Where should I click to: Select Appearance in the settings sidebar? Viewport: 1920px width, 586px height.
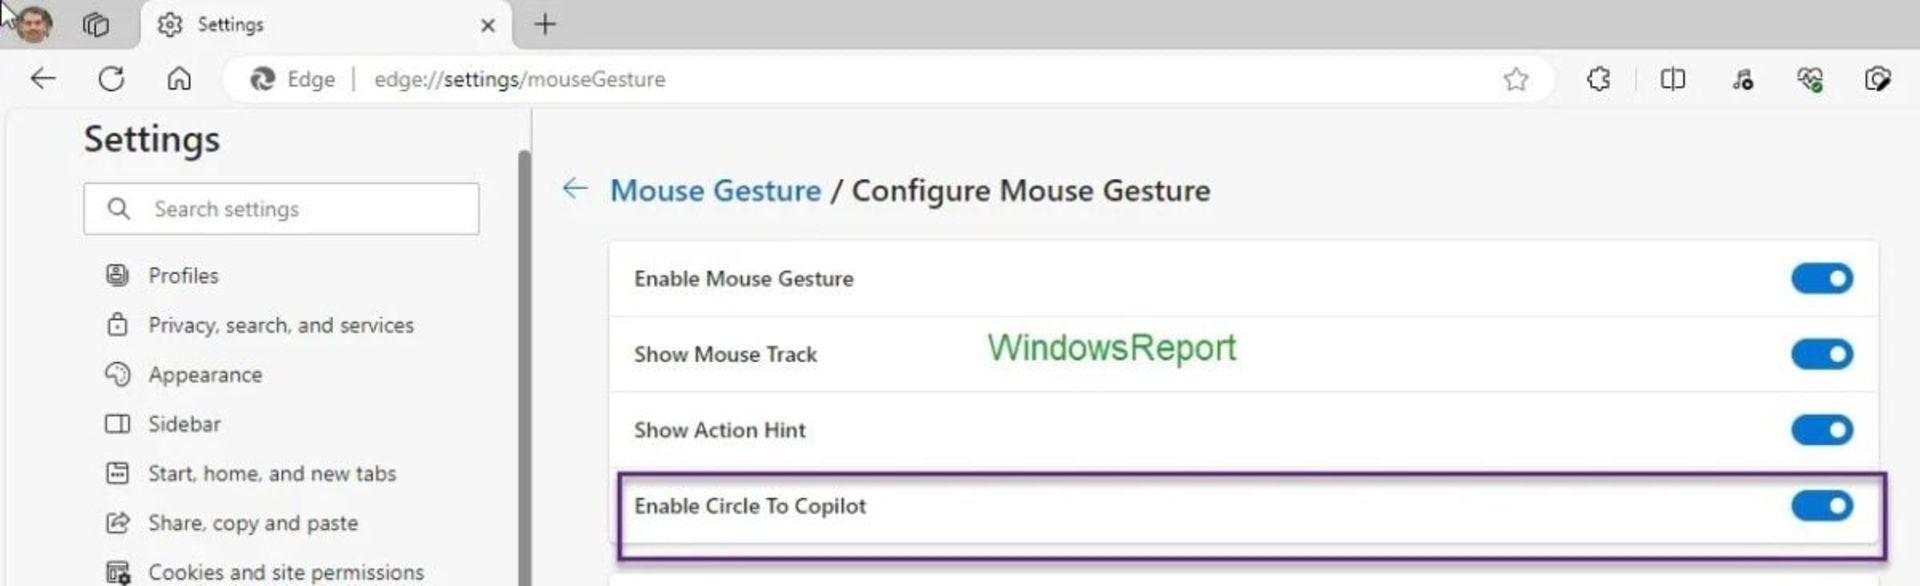[205, 375]
